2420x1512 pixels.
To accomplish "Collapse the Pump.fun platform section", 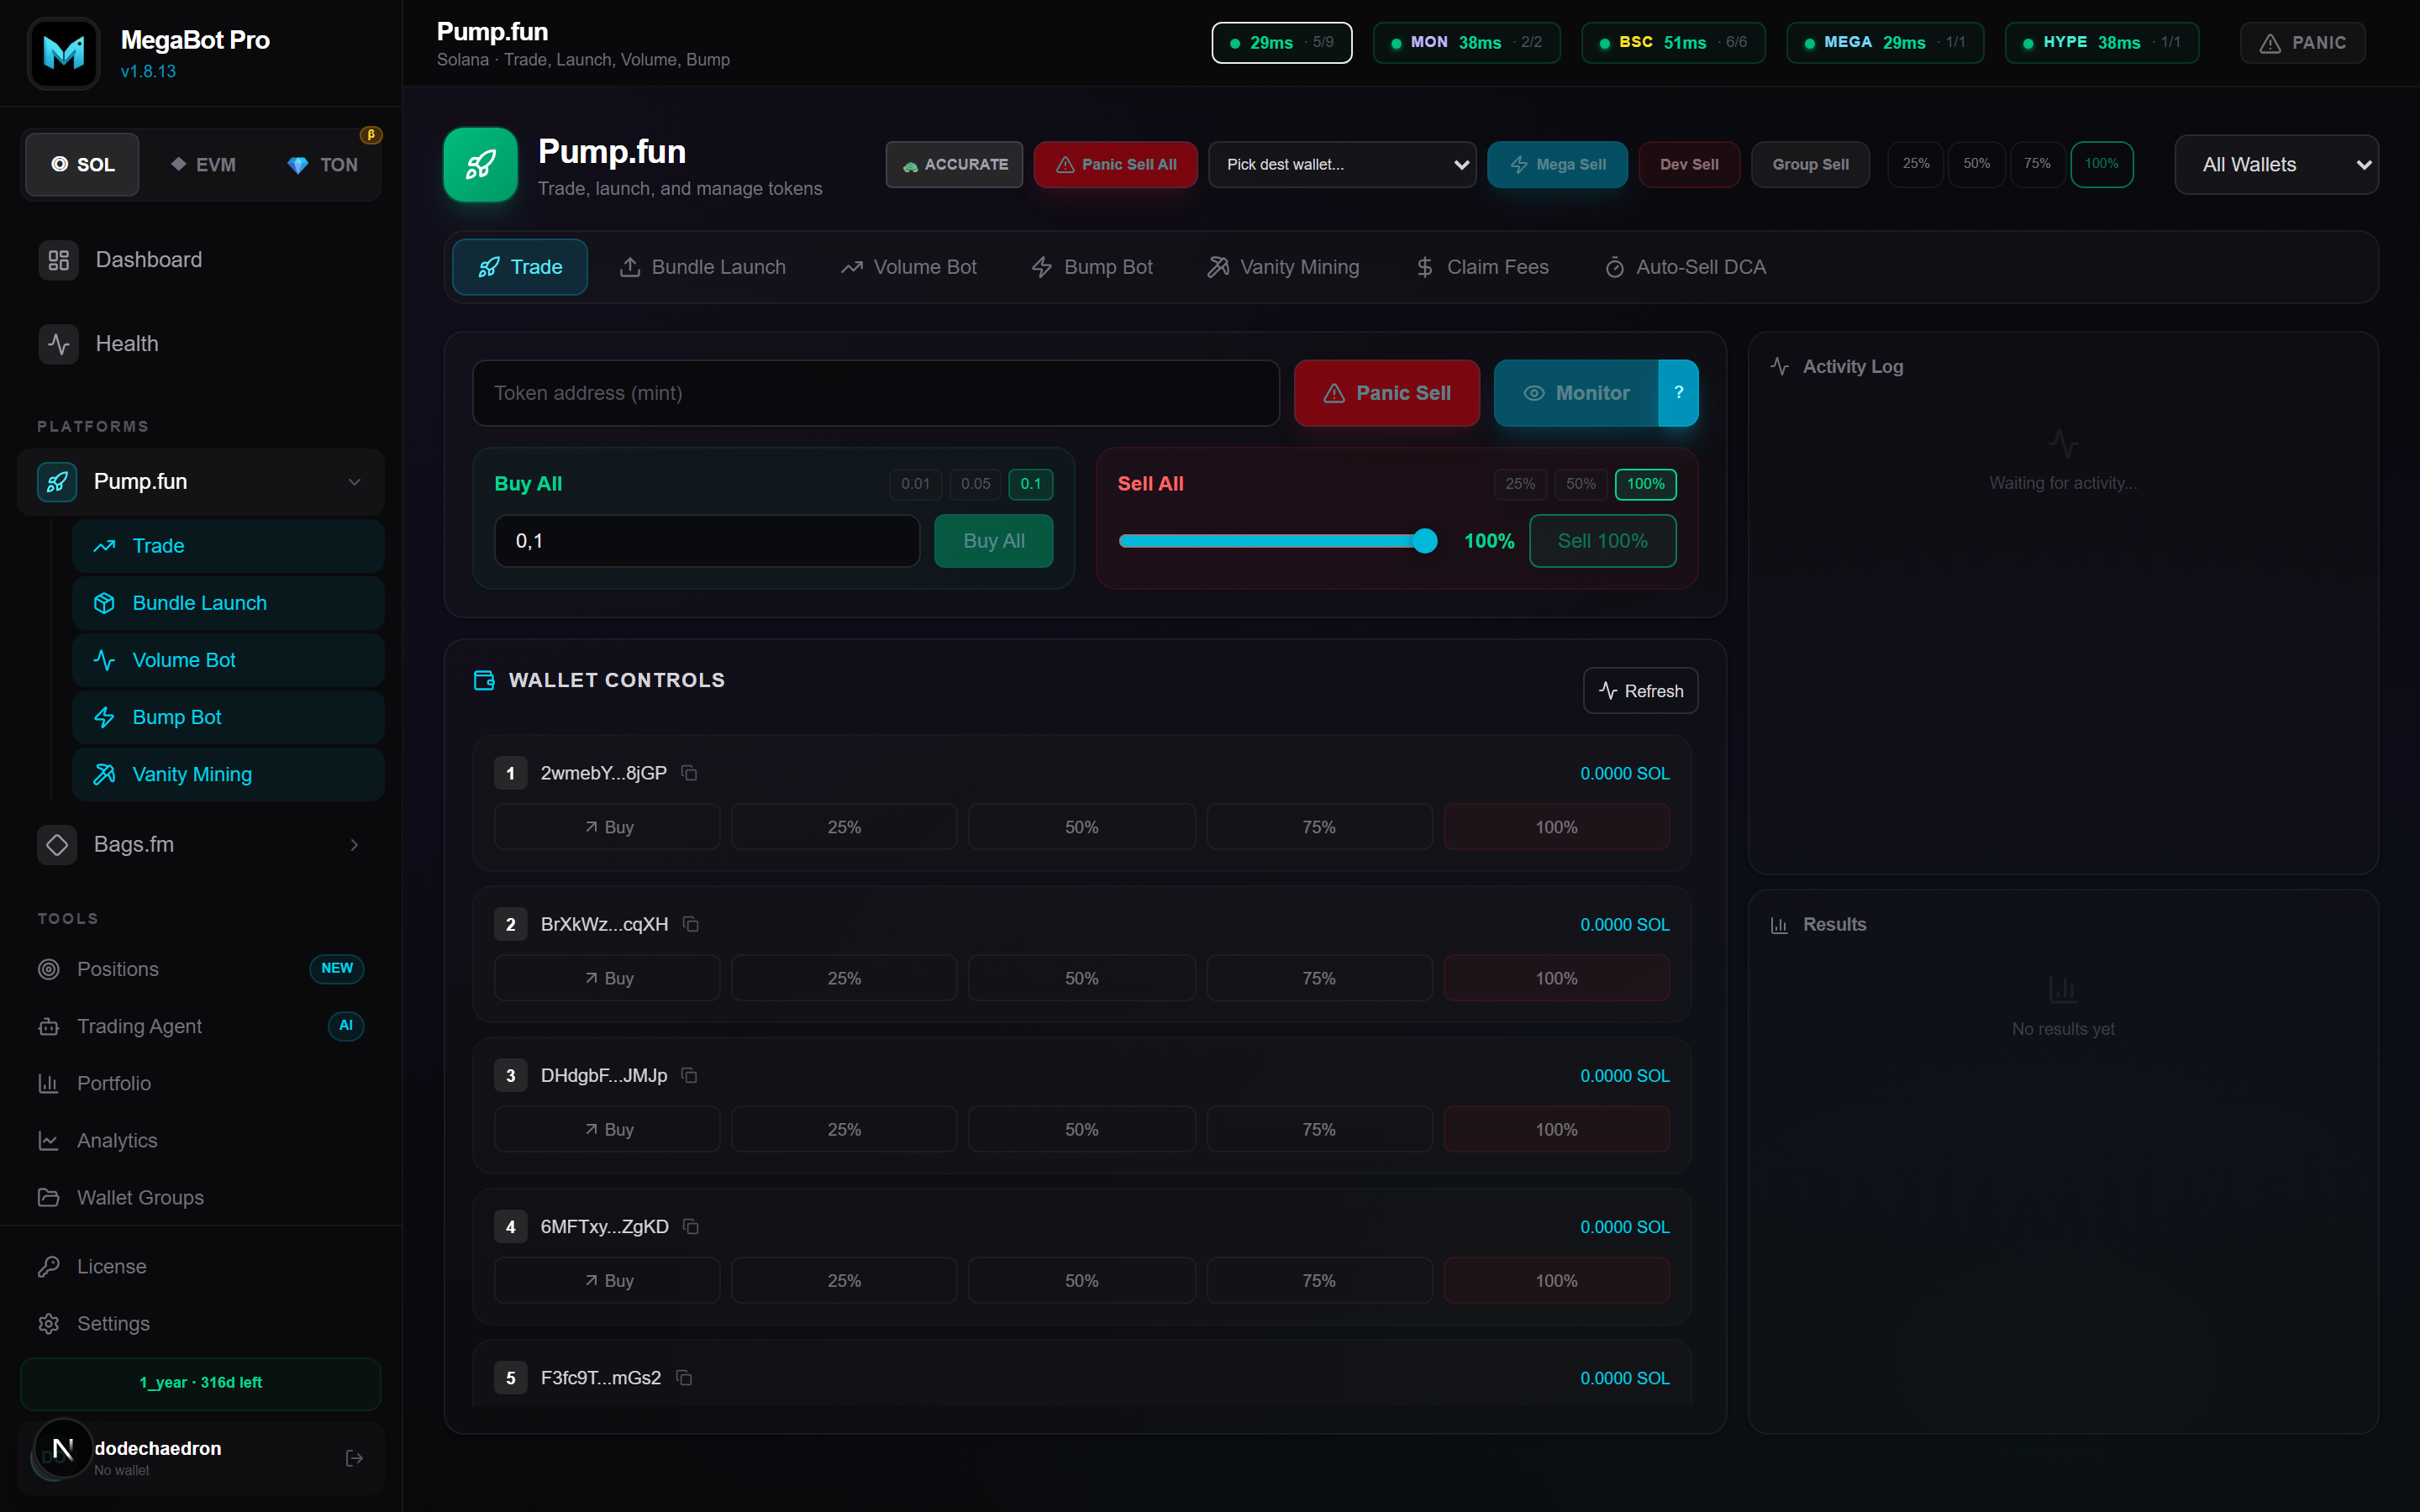I will [354, 482].
